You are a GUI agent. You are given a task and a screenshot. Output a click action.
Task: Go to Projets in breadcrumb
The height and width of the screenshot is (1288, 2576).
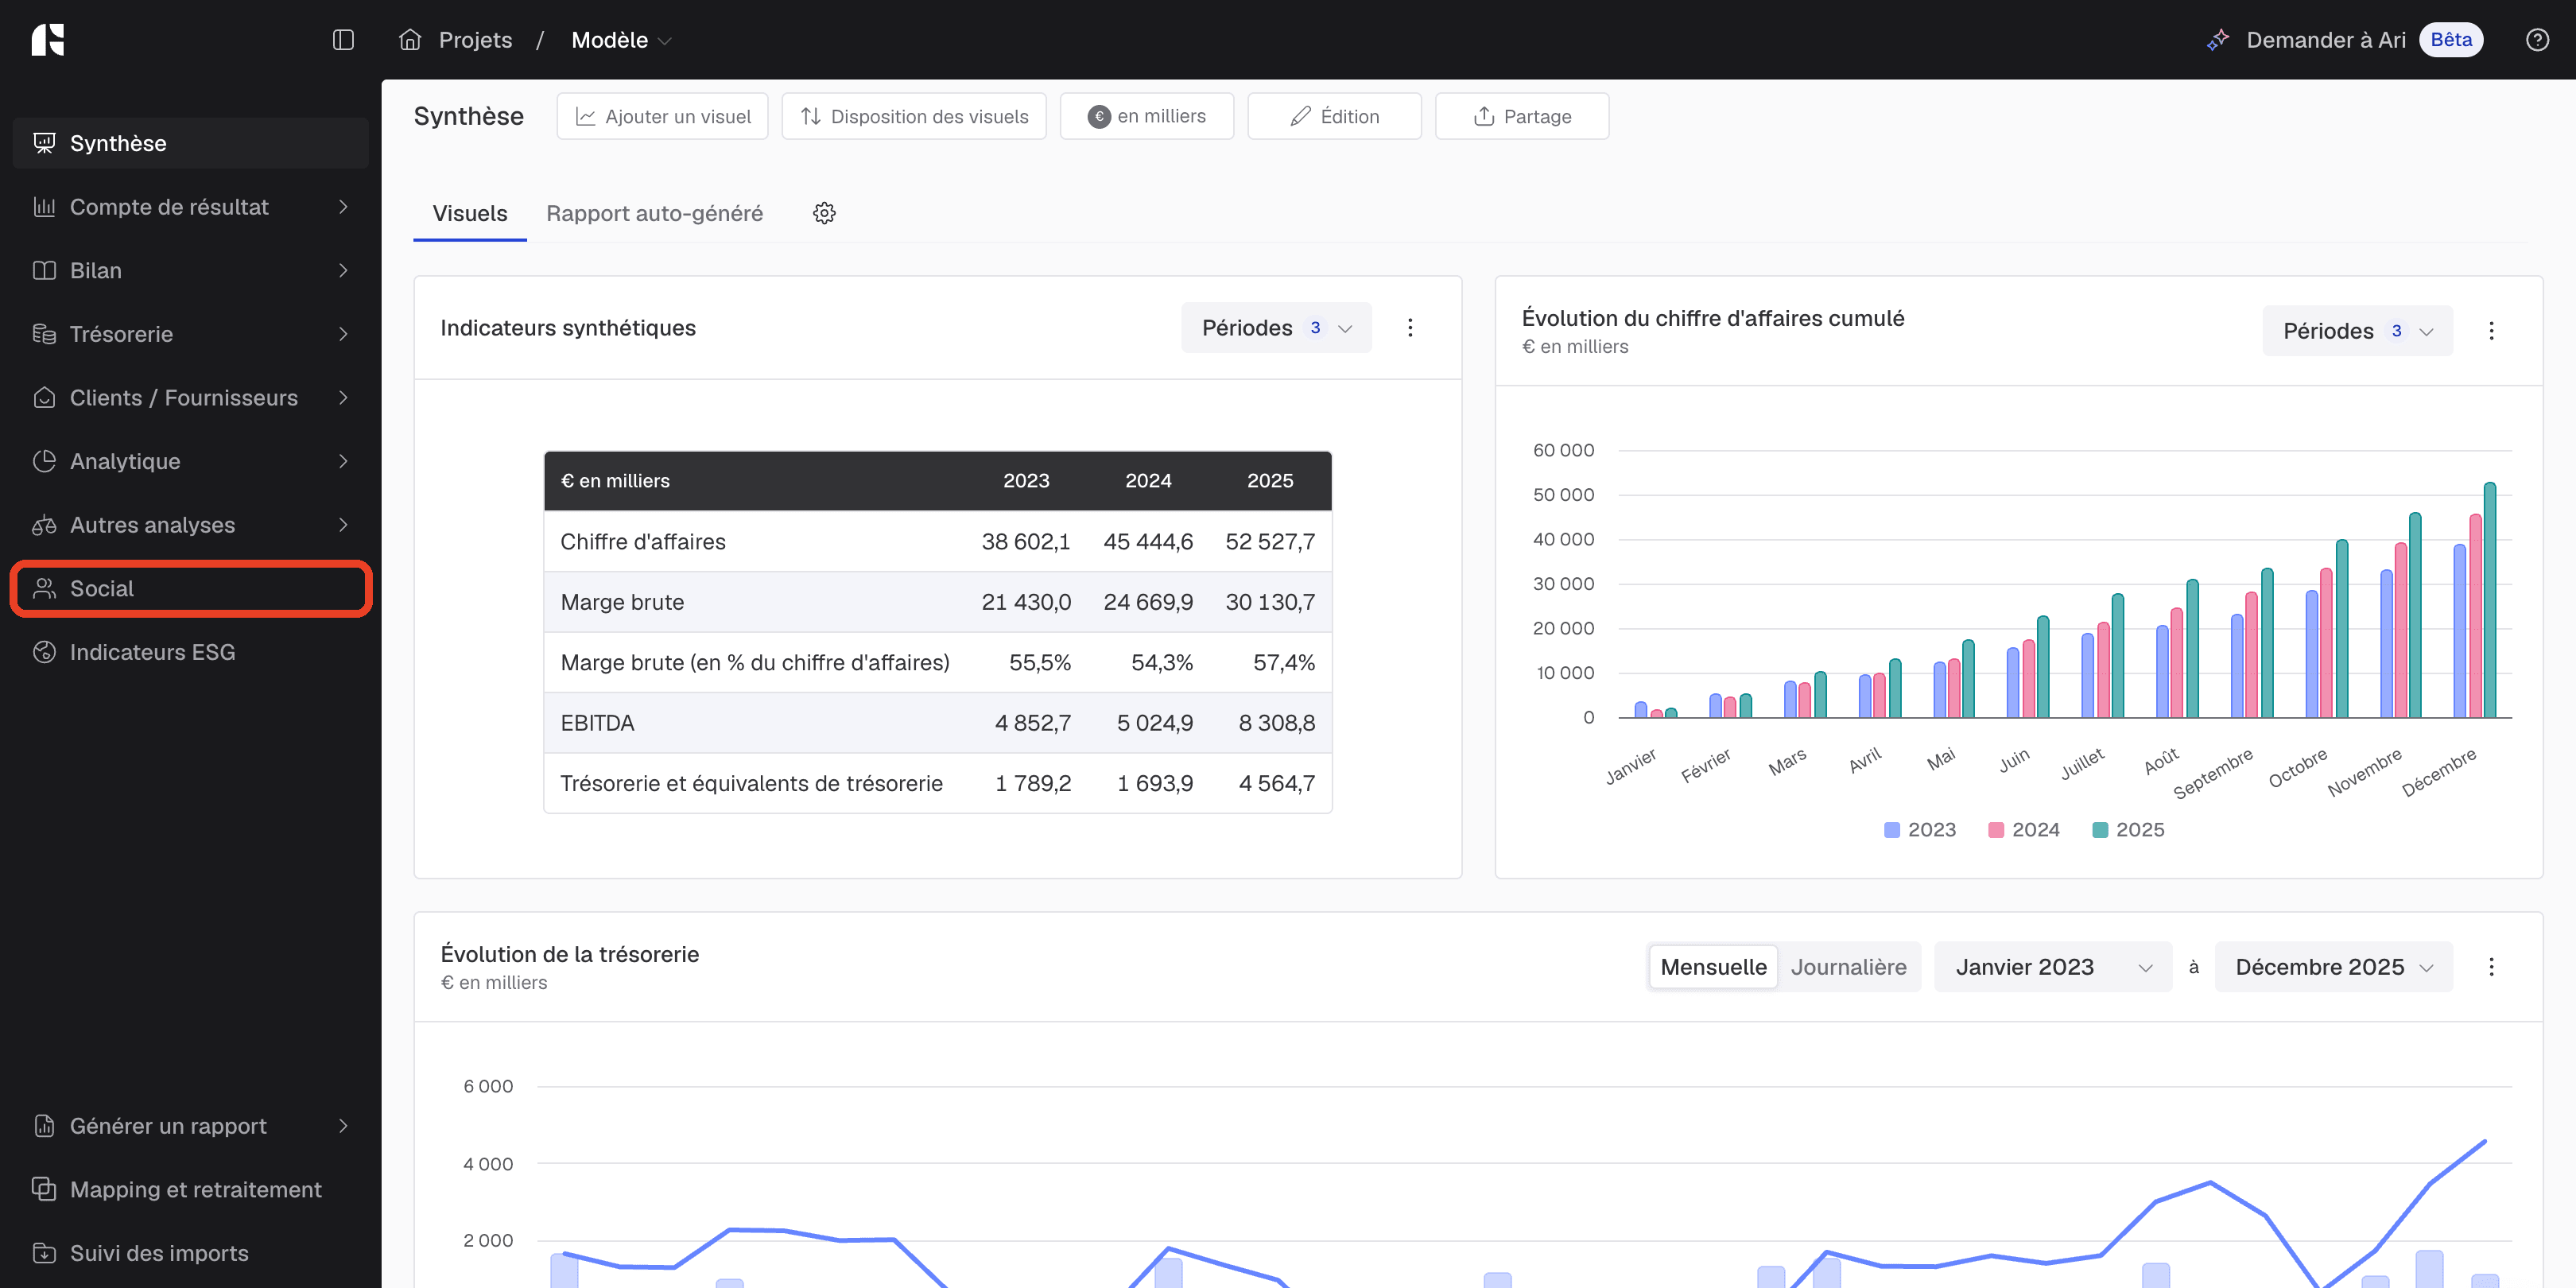click(x=475, y=40)
